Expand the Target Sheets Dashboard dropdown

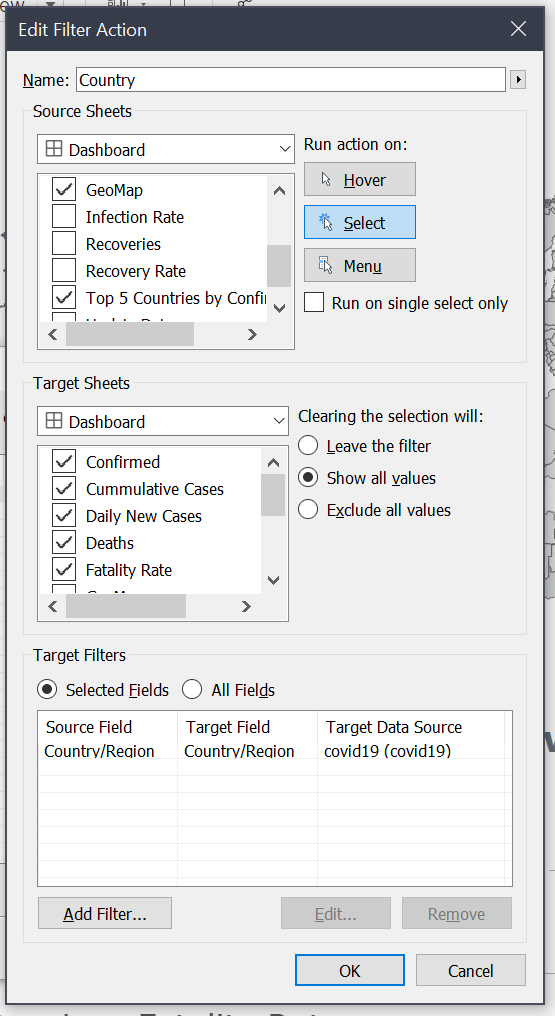(x=163, y=421)
